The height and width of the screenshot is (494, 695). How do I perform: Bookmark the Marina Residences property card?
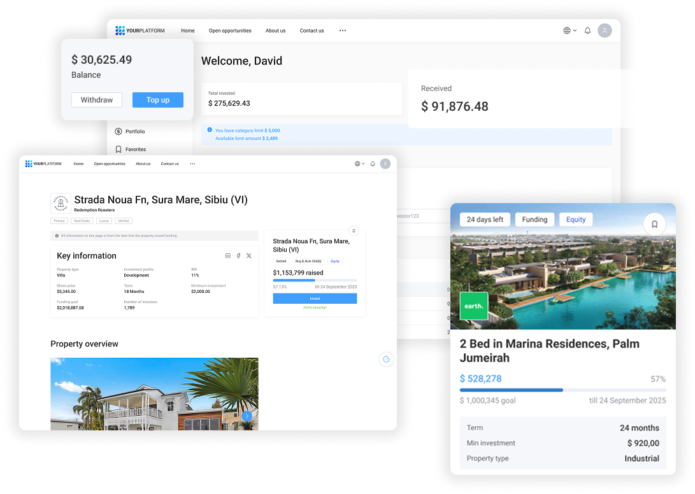coord(654,224)
